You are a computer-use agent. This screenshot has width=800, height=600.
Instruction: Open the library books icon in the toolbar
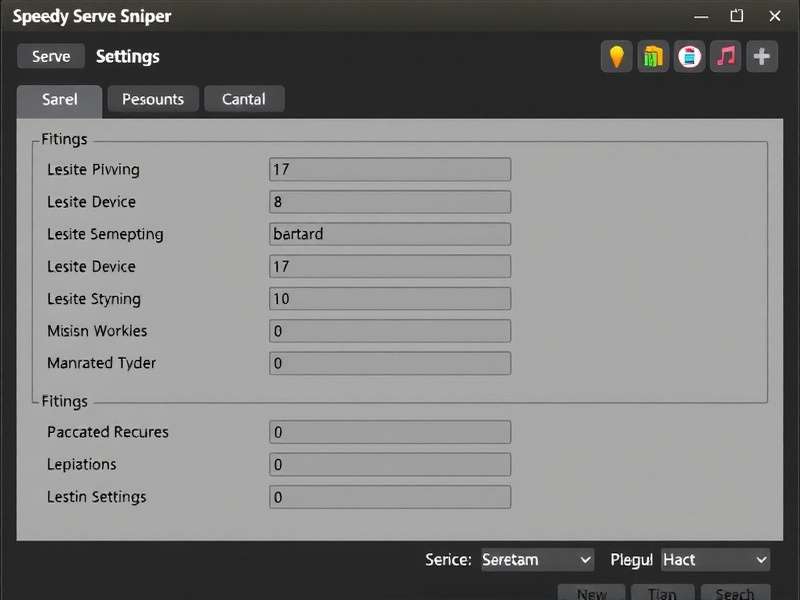(x=652, y=57)
